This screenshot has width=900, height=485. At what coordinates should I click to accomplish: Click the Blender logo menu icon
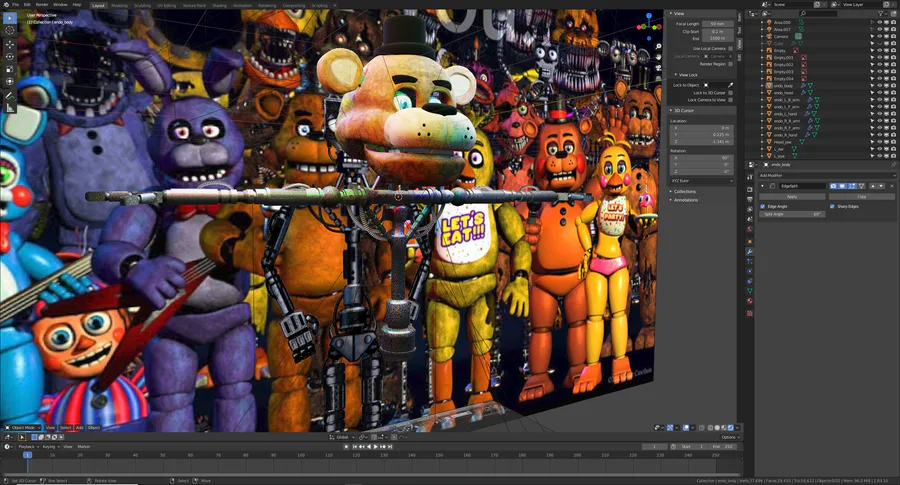tap(5, 5)
